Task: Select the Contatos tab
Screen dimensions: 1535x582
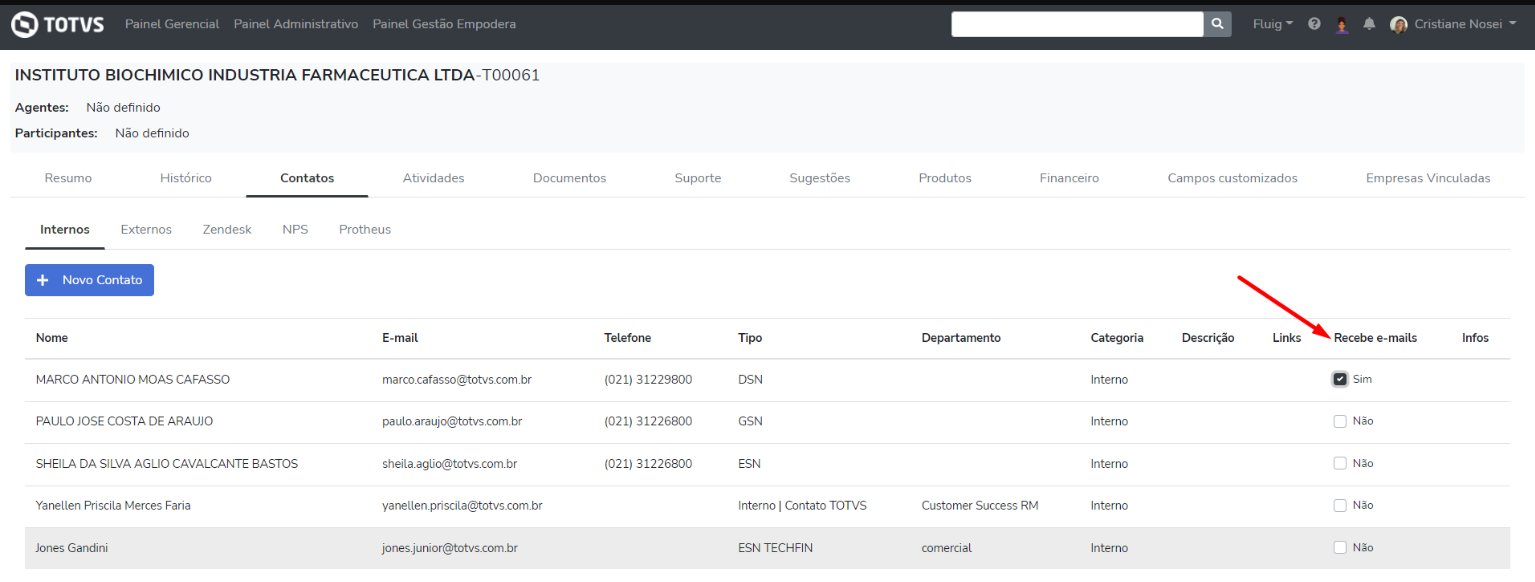Action: 307,178
